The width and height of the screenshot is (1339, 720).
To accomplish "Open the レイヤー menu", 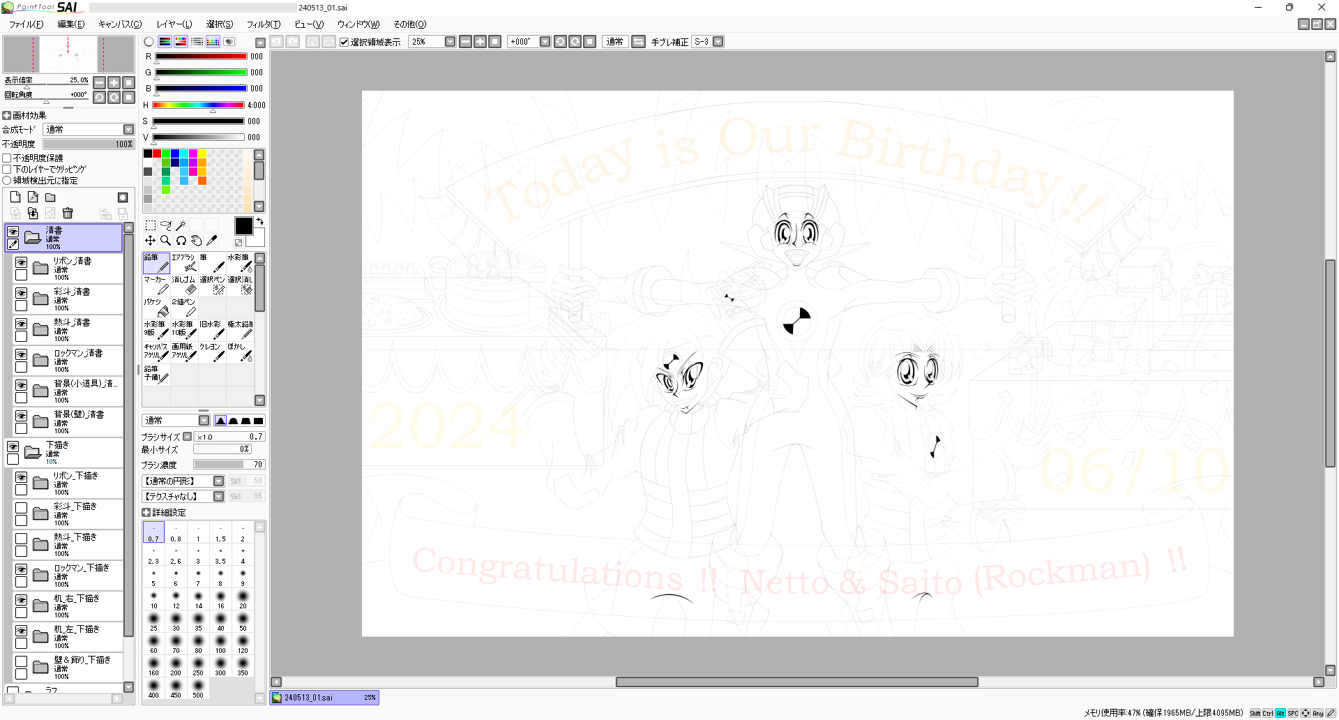I will (174, 24).
